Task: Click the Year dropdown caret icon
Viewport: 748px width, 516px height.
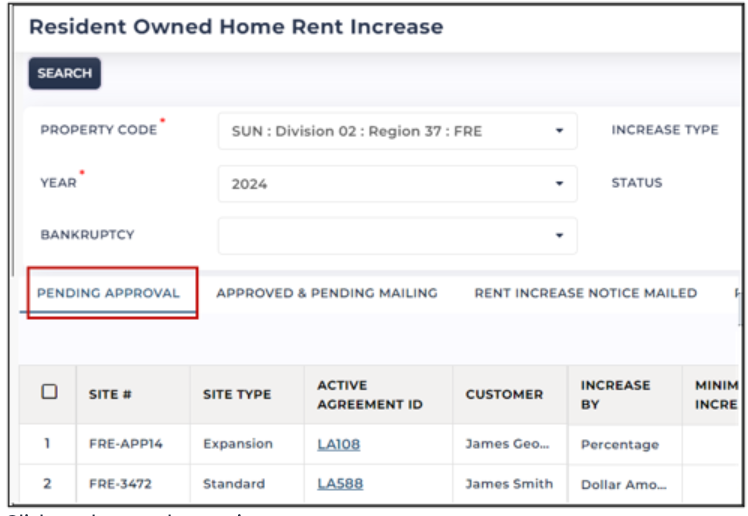Action: tap(559, 184)
